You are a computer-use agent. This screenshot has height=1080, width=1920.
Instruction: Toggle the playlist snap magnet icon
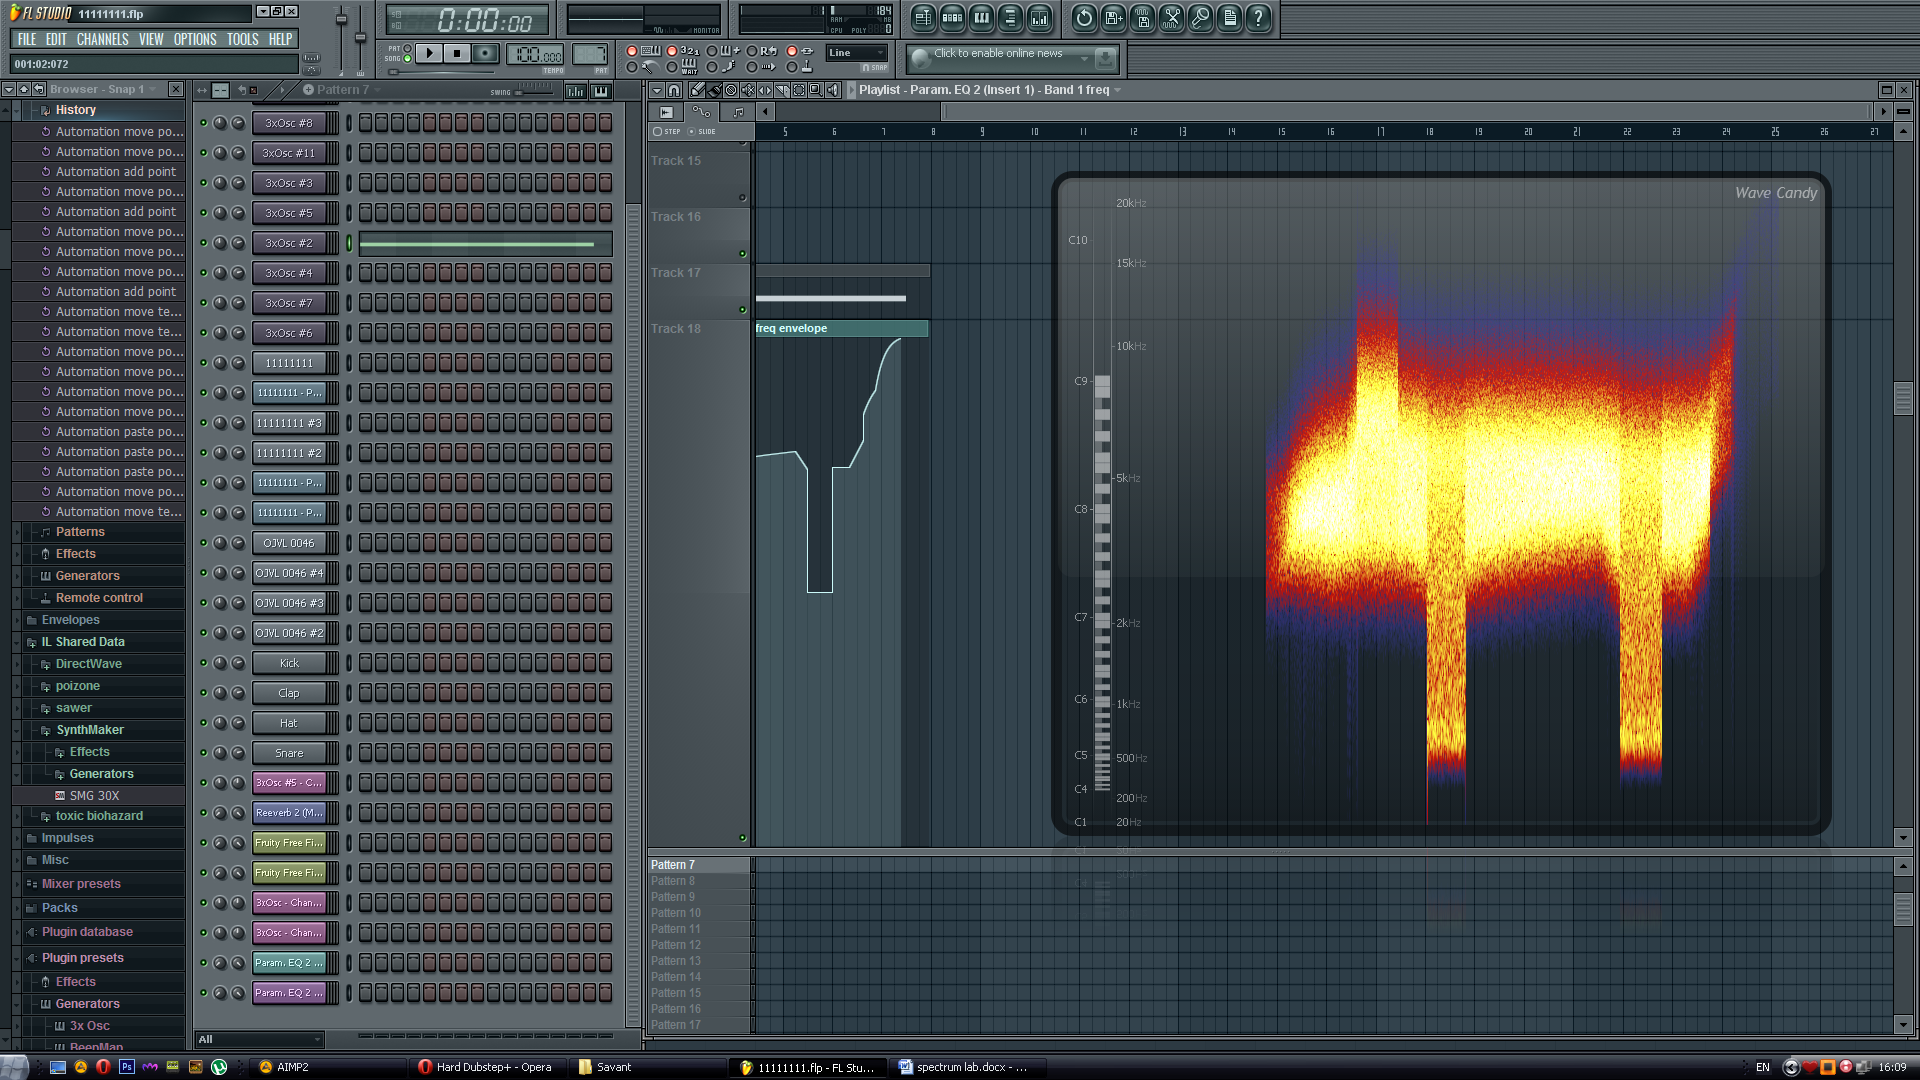[x=674, y=90]
